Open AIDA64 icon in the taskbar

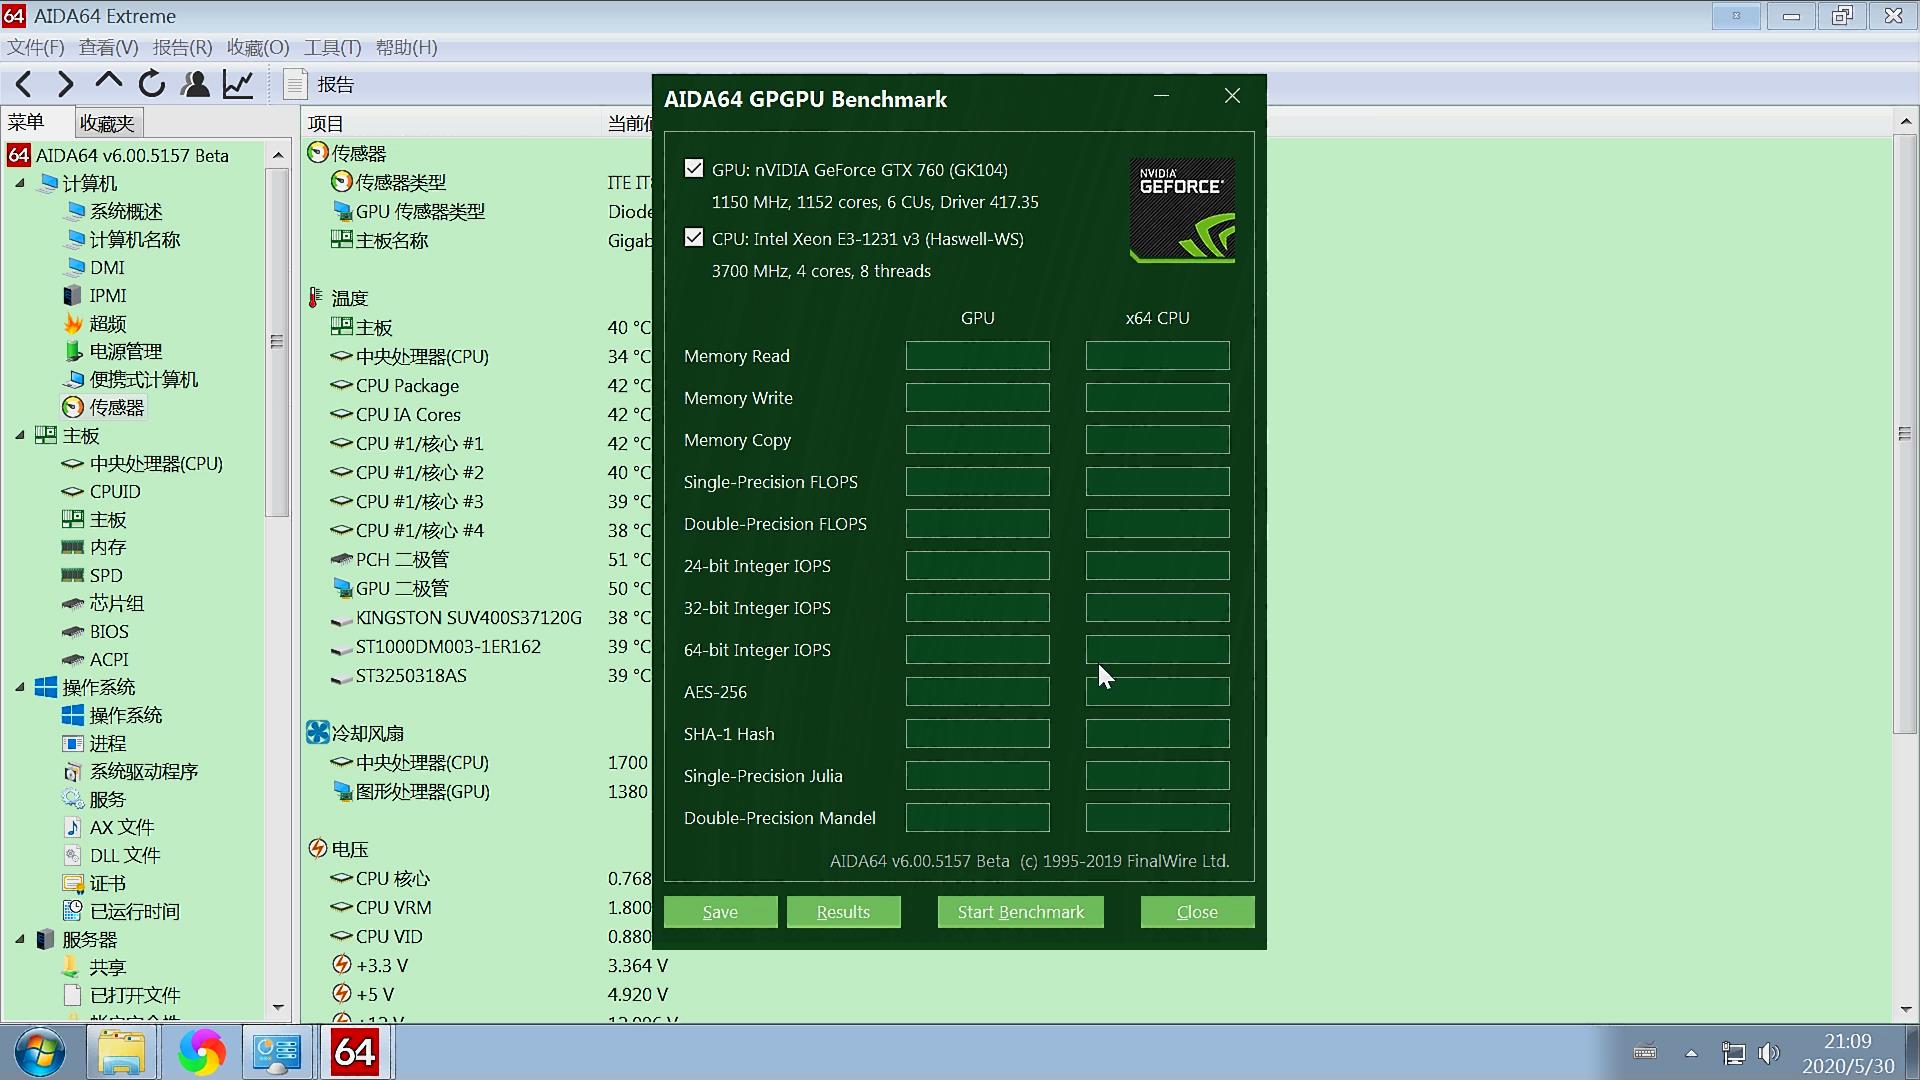click(x=355, y=1052)
